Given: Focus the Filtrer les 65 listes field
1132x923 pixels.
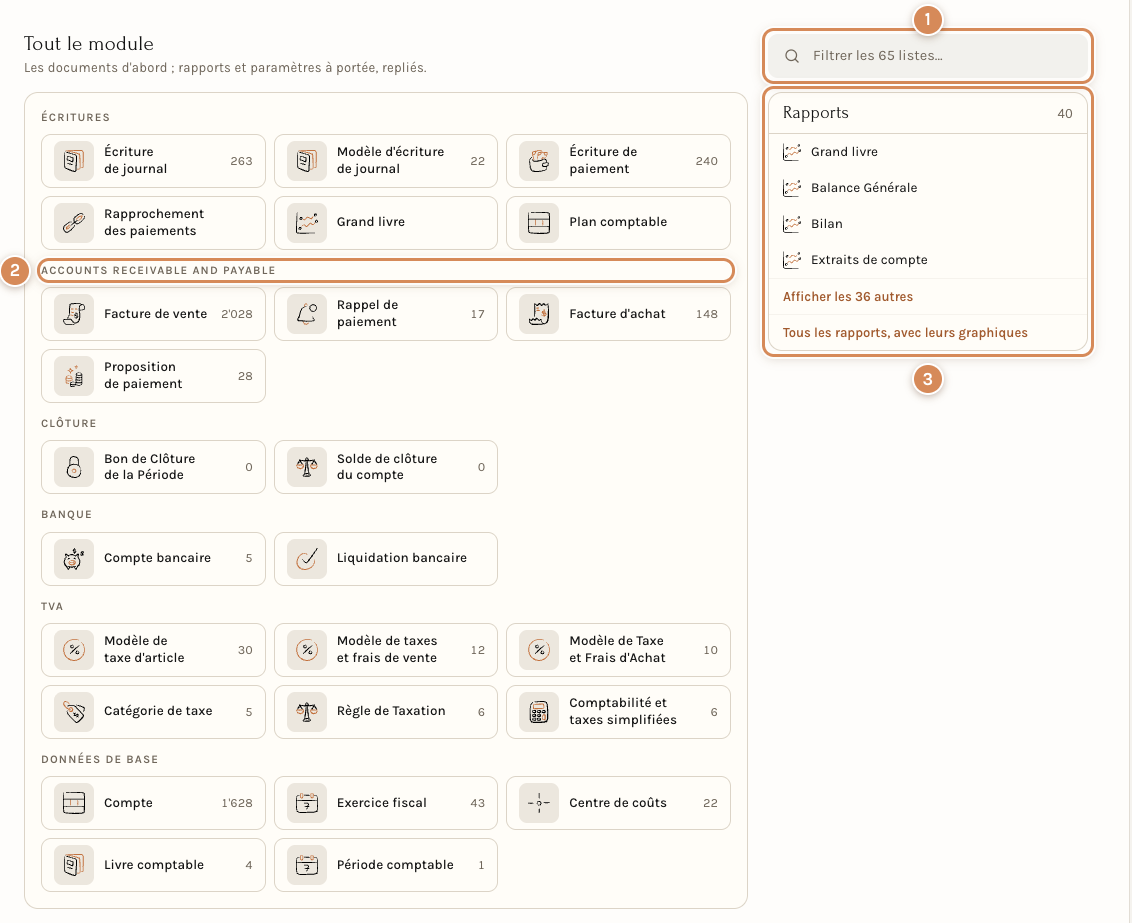Looking at the screenshot, I should [928, 56].
